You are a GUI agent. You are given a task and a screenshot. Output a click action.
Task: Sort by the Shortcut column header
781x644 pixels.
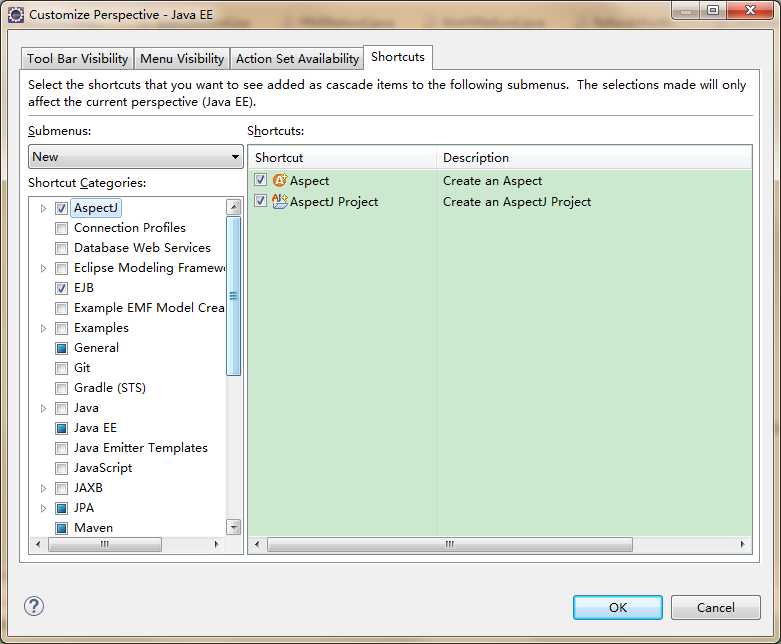click(342, 158)
